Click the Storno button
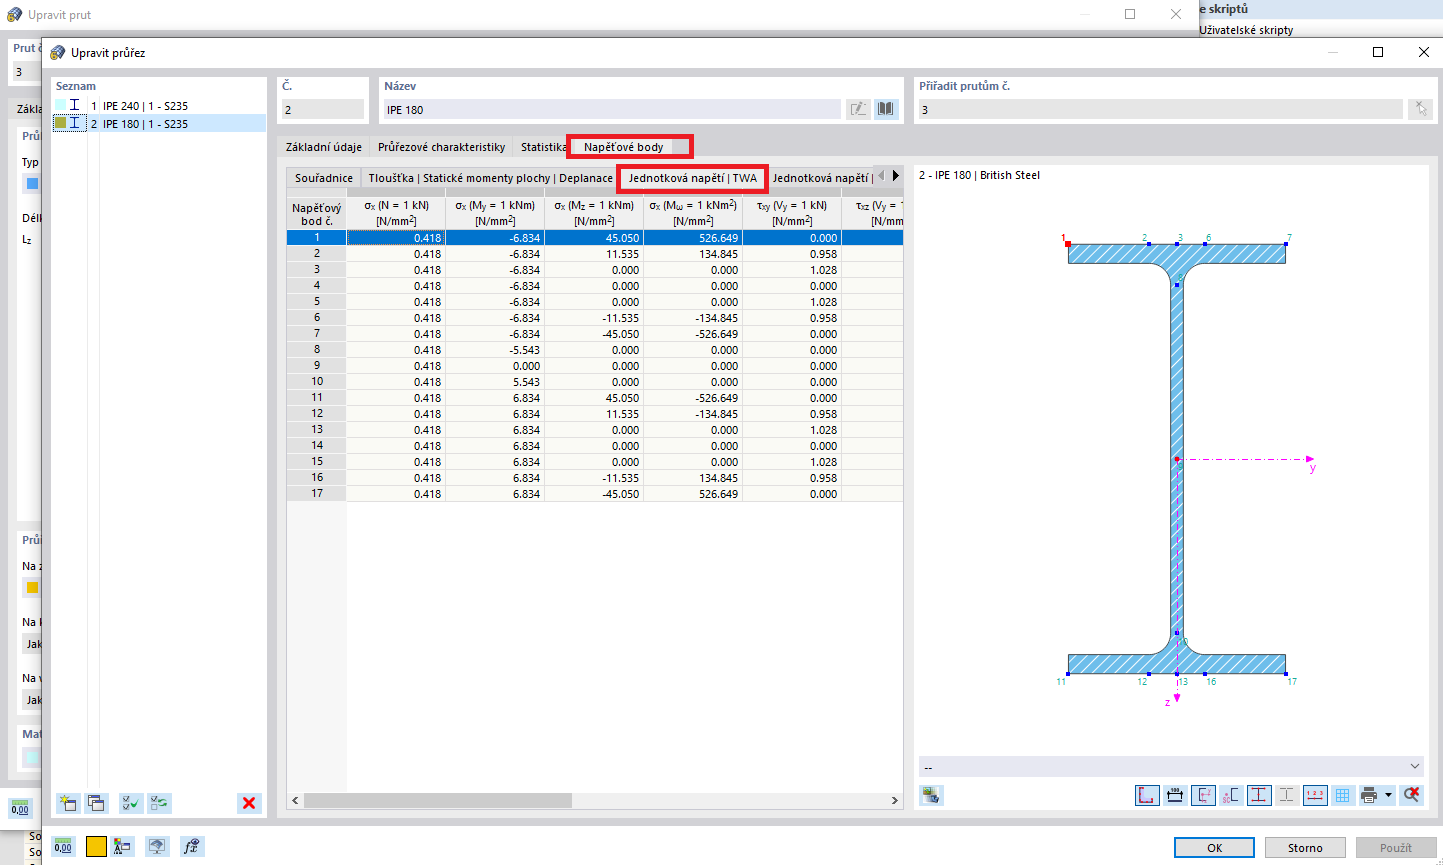1443x865 pixels. coord(1305,848)
